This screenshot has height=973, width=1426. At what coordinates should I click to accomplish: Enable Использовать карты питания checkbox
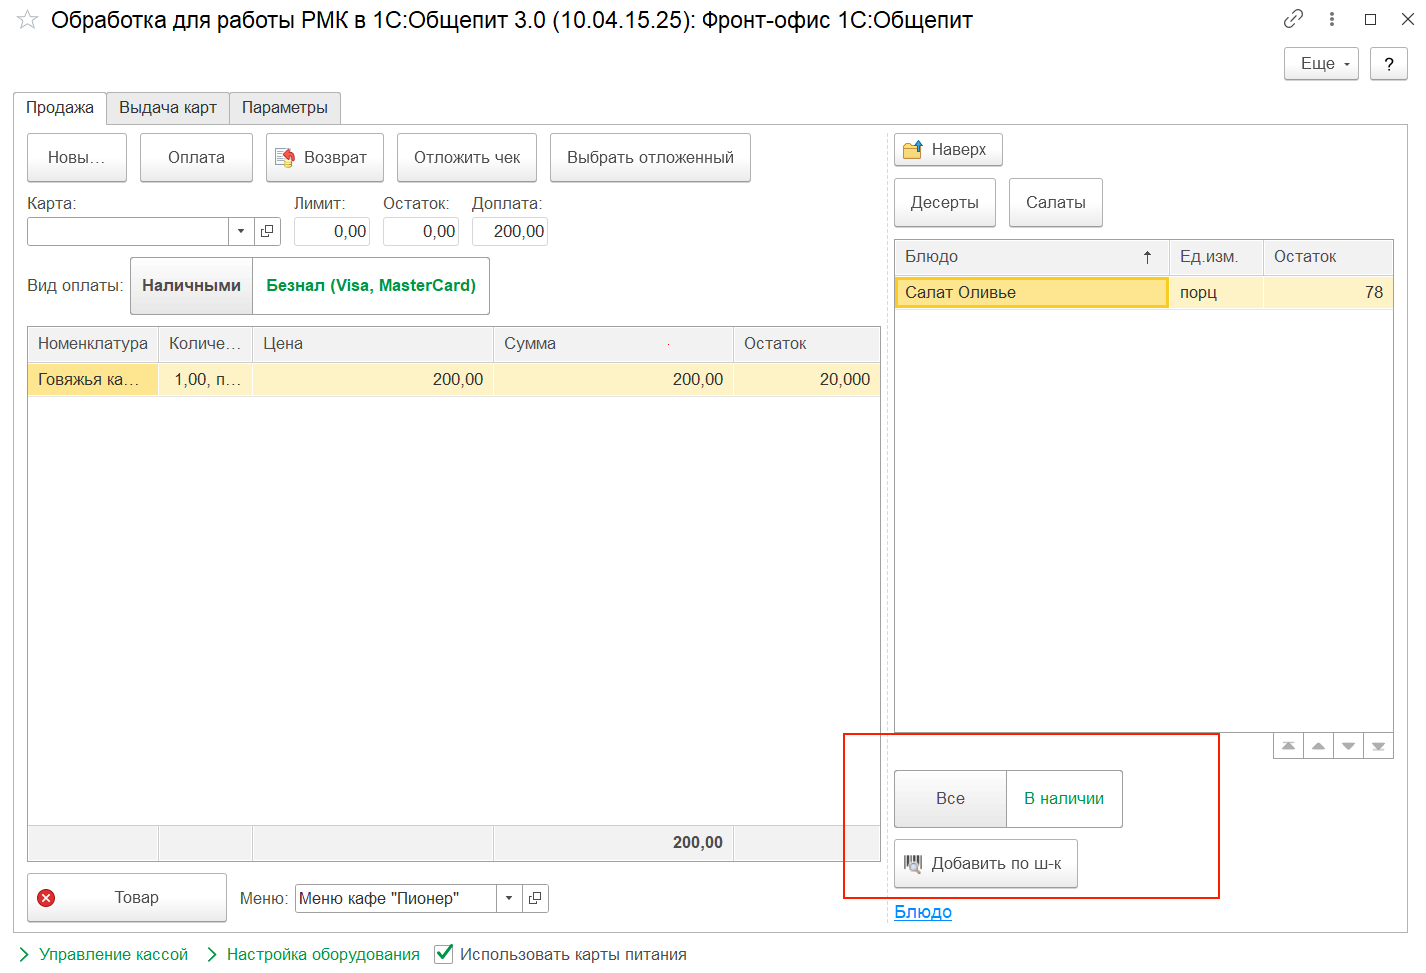coord(444,954)
